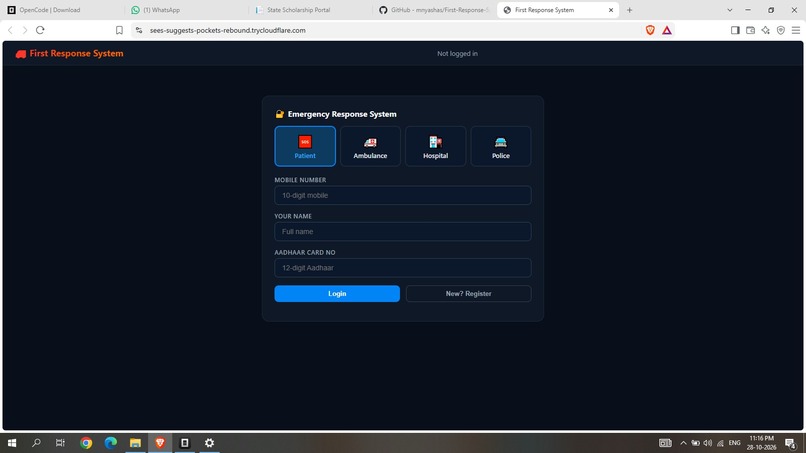Open Leo AI sparkle icon
This screenshot has height=453, width=806.
click(765, 30)
